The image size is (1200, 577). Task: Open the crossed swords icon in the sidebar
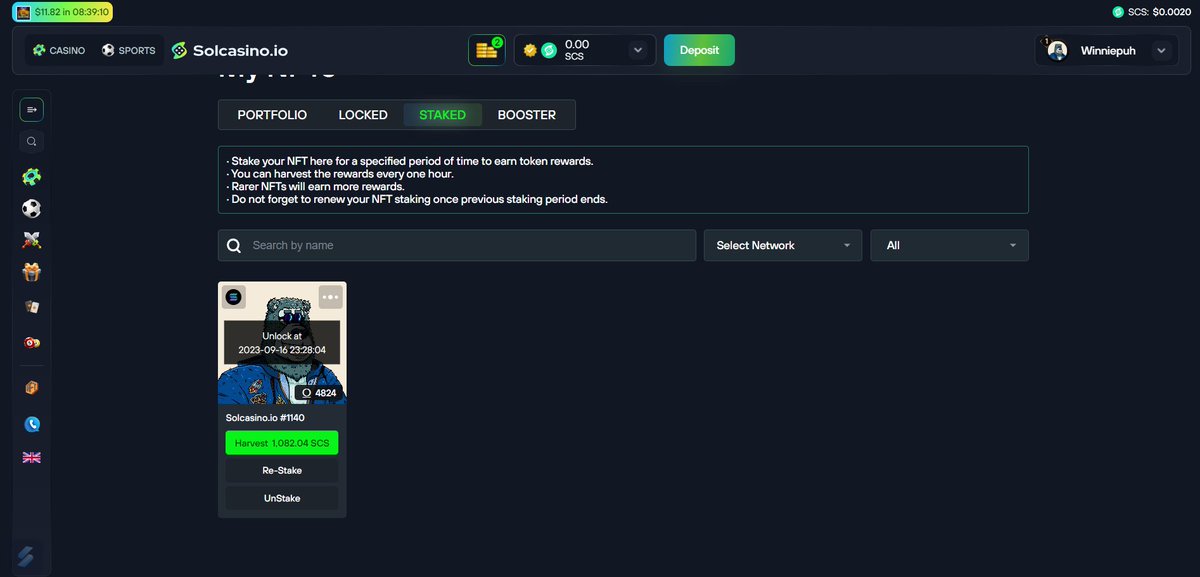click(32, 240)
